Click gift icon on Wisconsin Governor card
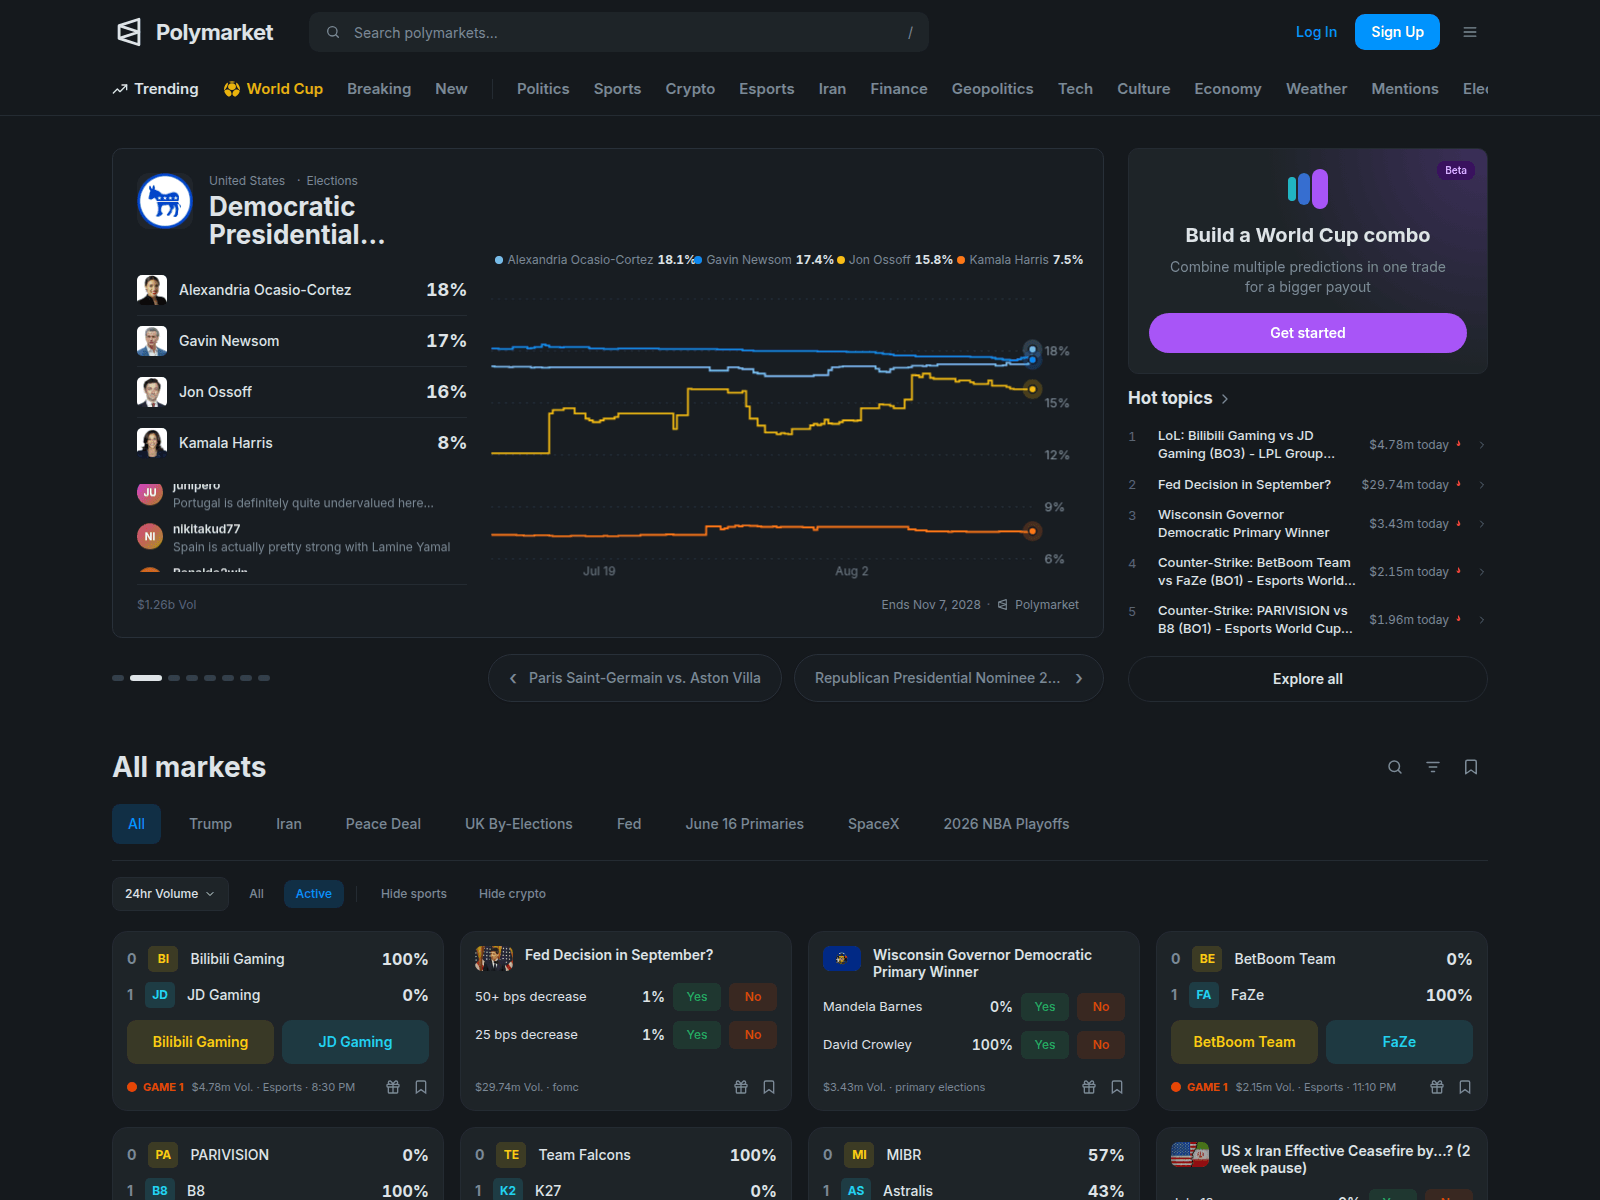This screenshot has height=1200, width=1600. click(1089, 1087)
